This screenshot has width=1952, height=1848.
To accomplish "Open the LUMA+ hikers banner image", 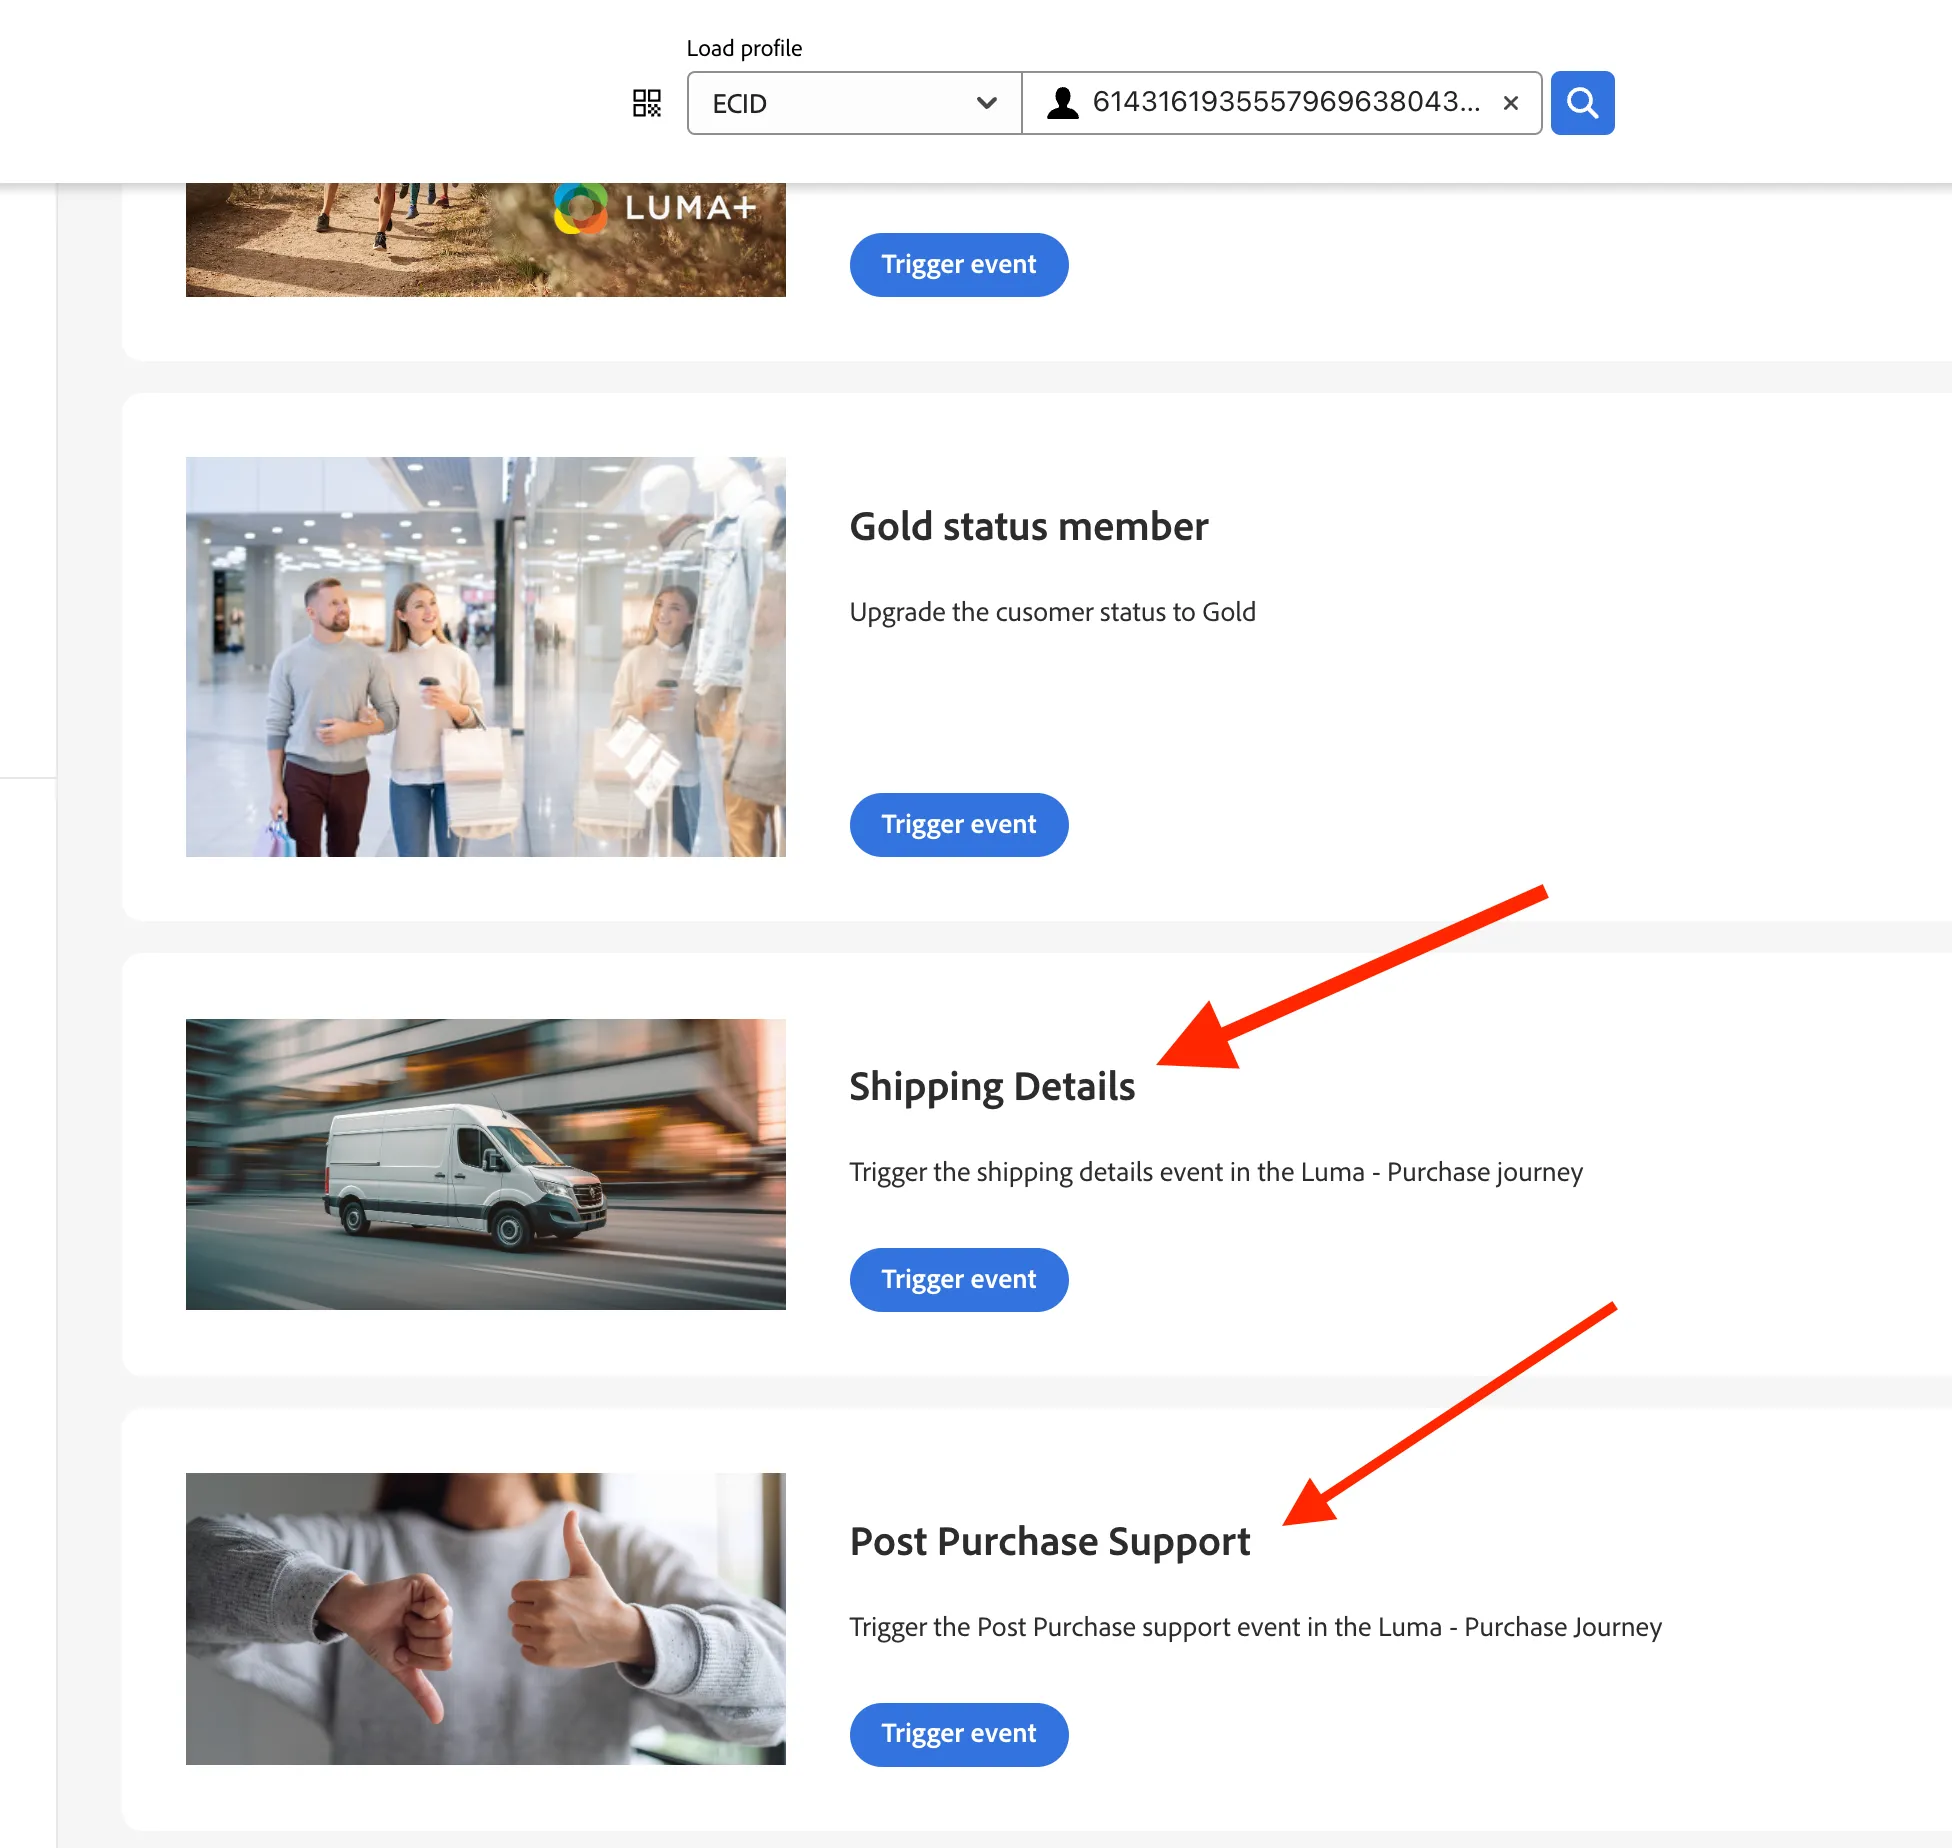I will 486,240.
